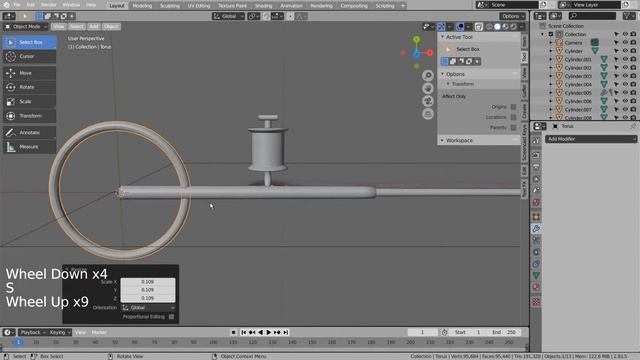Screen dimensions: 640x360
Task: Open the Texture properties checker tab
Action: [x=536, y=302]
